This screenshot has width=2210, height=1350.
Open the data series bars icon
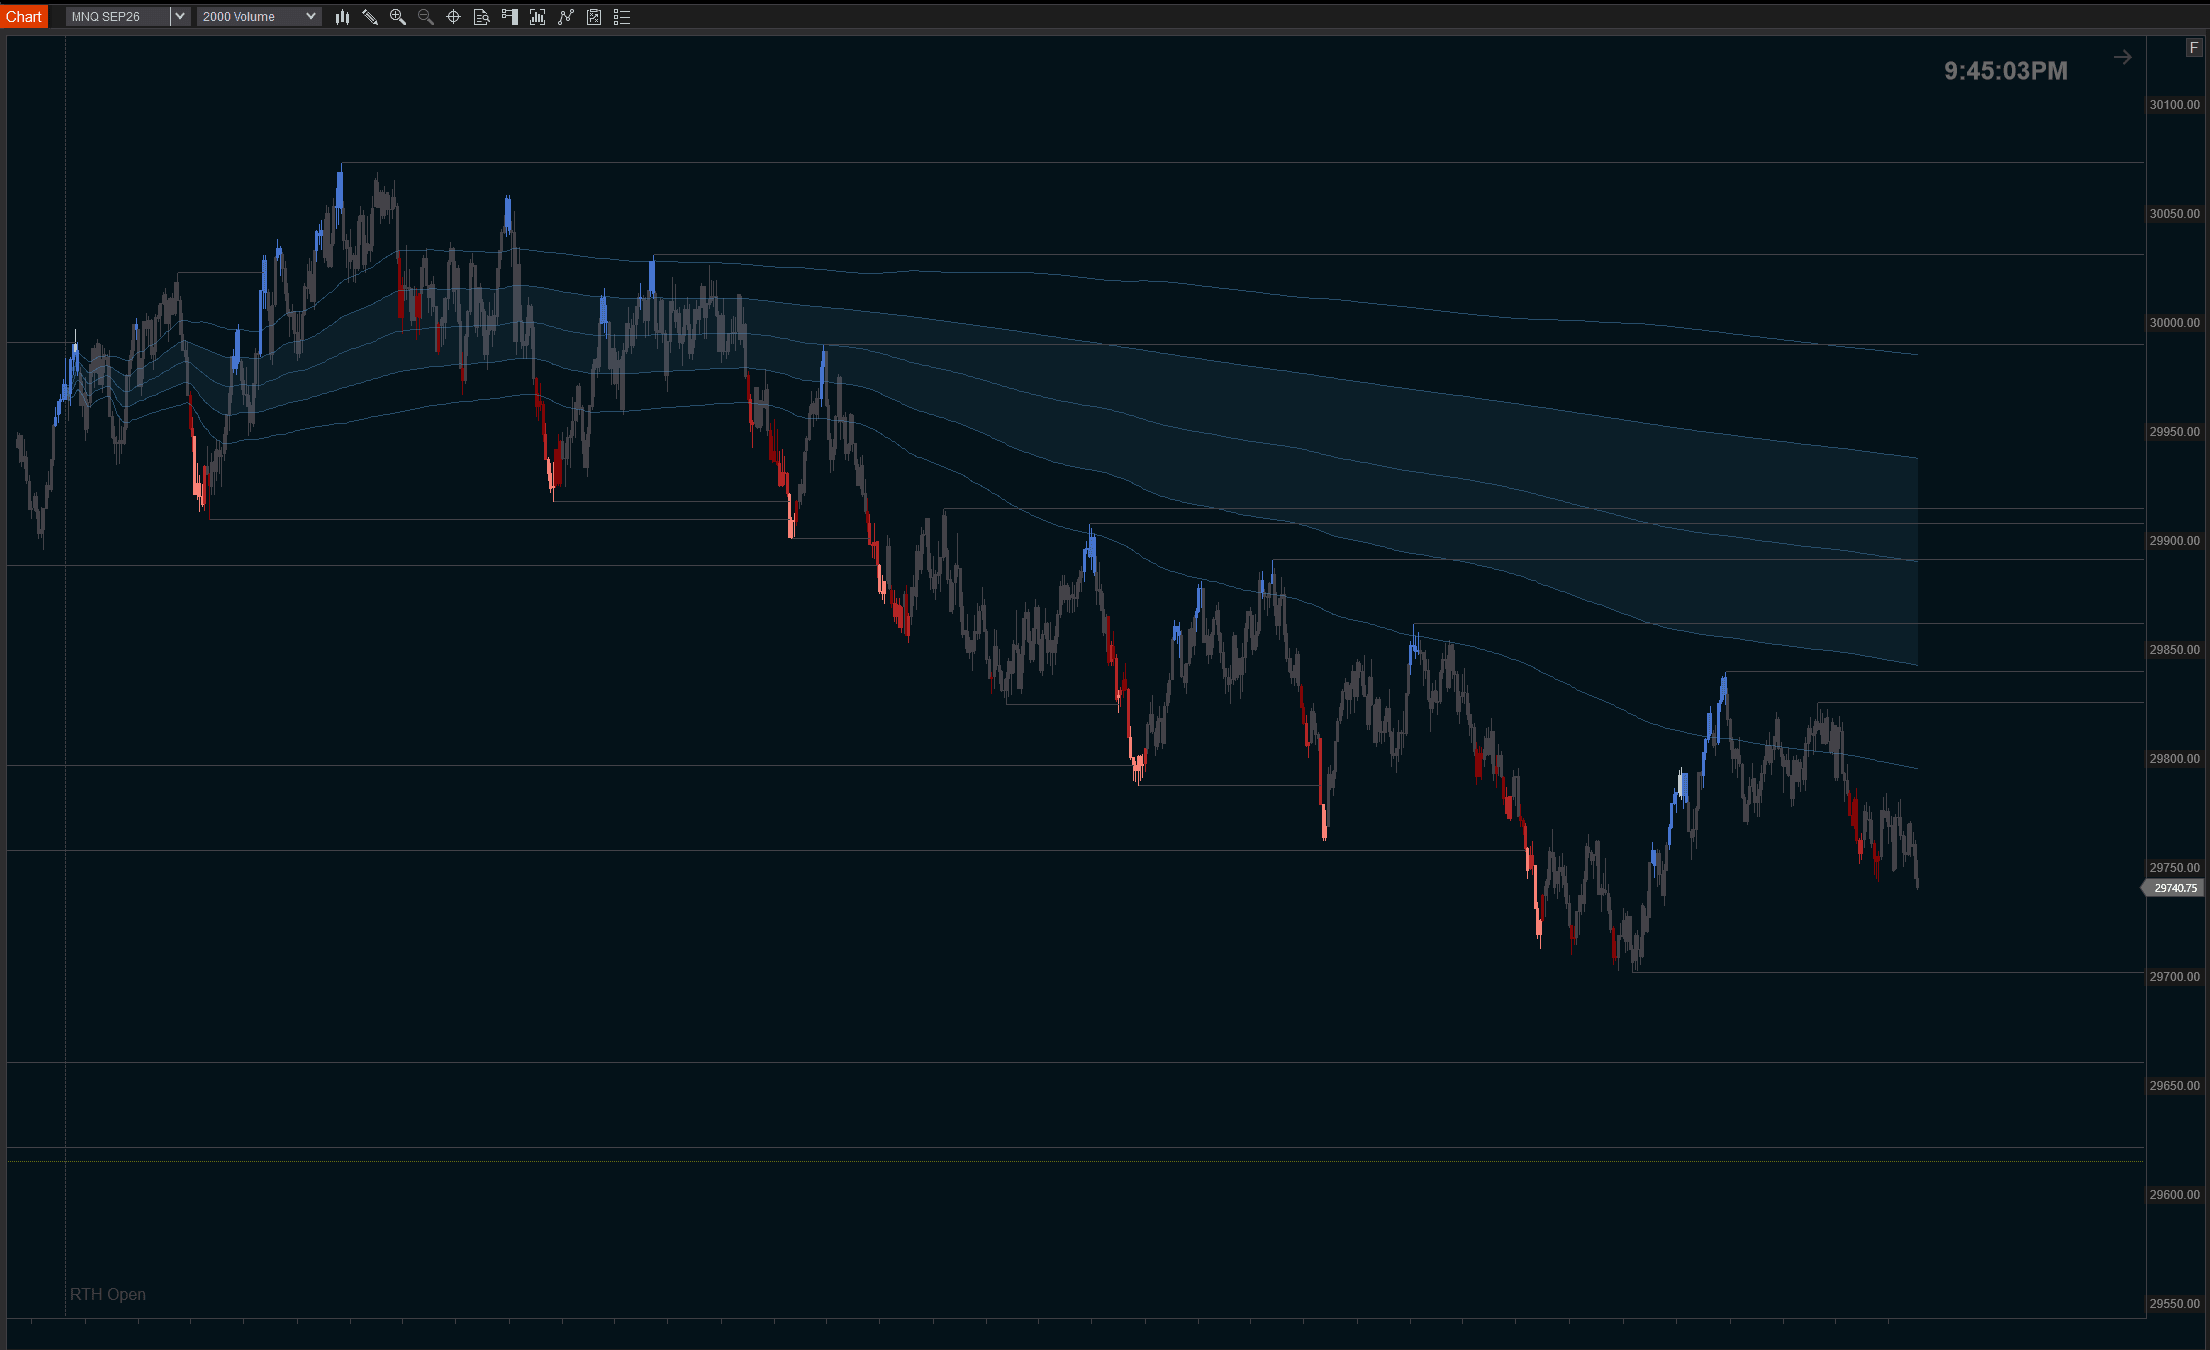point(538,17)
